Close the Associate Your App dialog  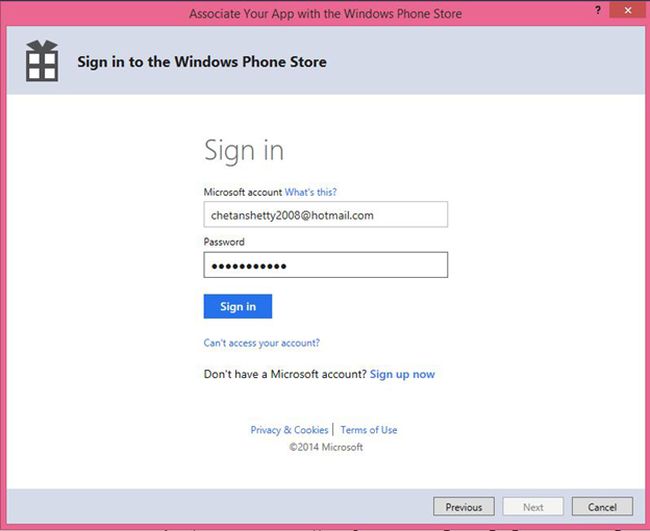pos(628,10)
